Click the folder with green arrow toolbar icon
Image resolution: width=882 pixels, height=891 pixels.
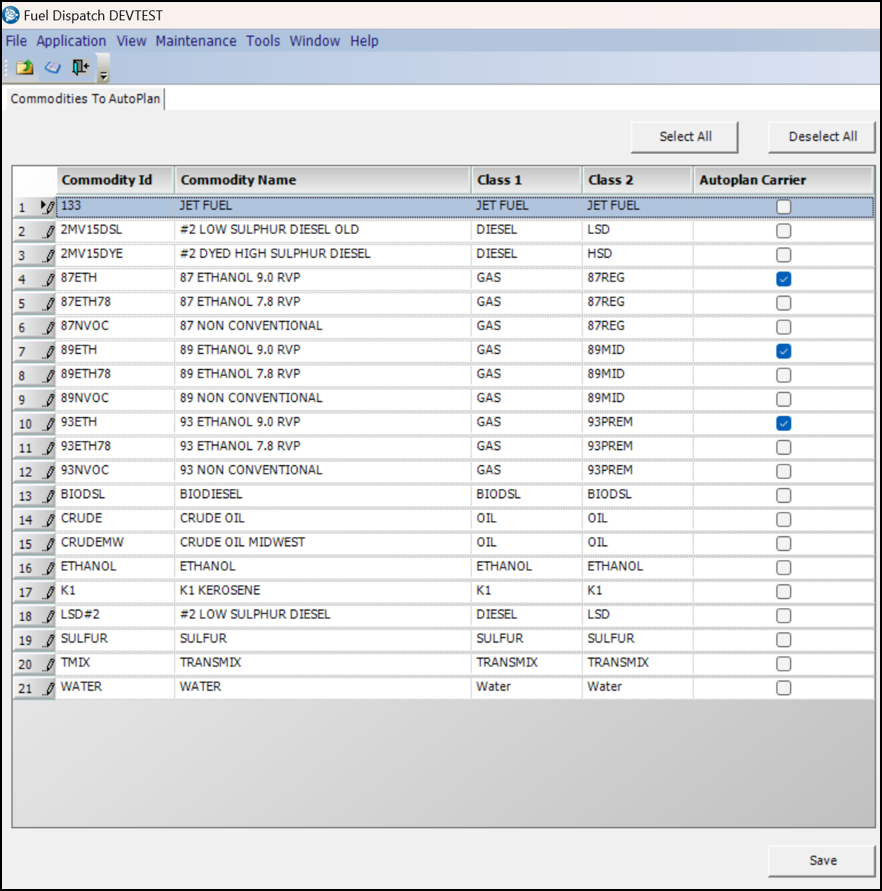point(24,68)
